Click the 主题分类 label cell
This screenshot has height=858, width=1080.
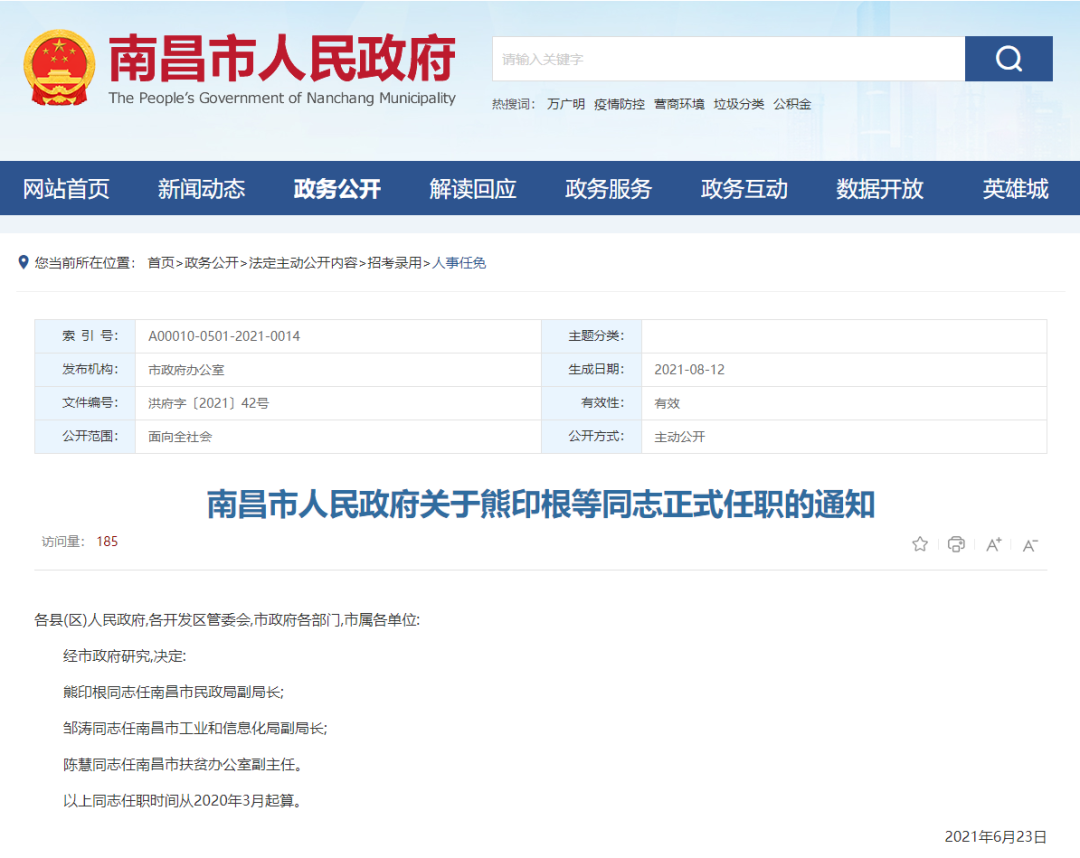pos(592,336)
